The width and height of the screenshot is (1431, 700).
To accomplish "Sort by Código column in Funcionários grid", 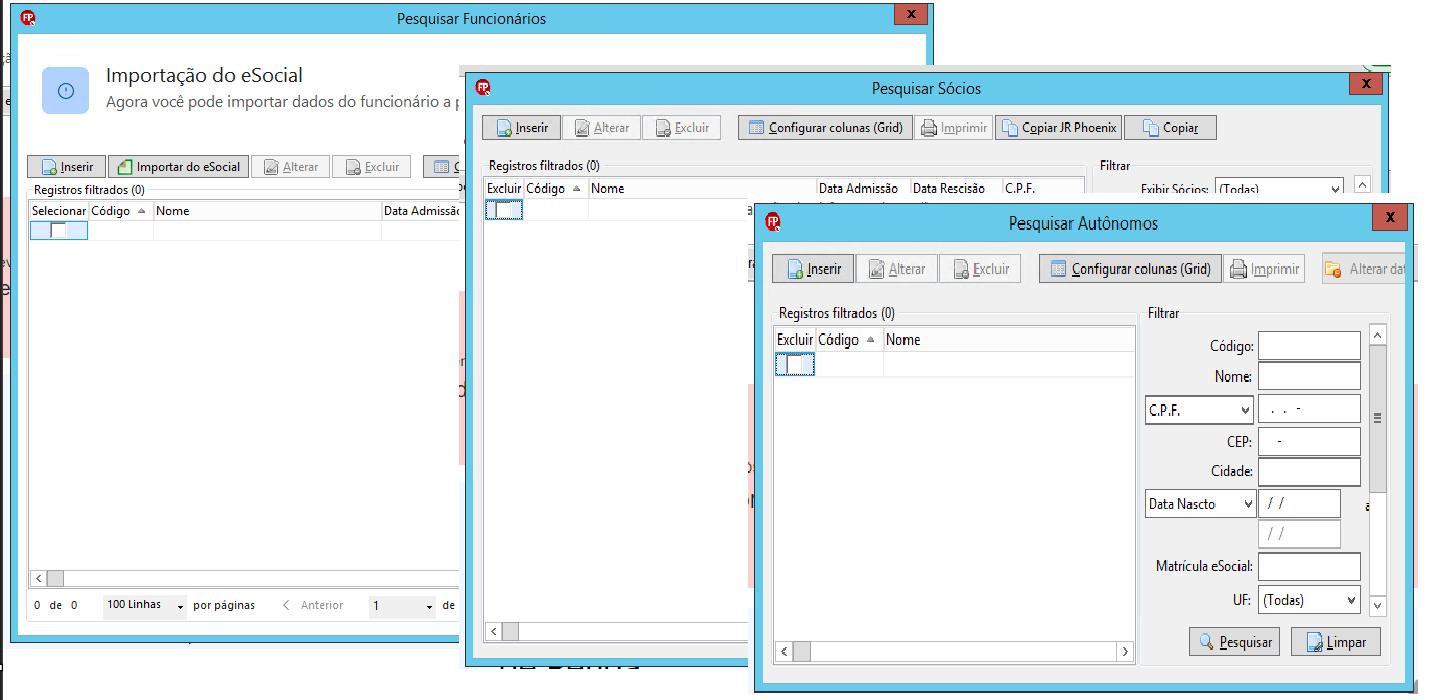I will tap(120, 211).
